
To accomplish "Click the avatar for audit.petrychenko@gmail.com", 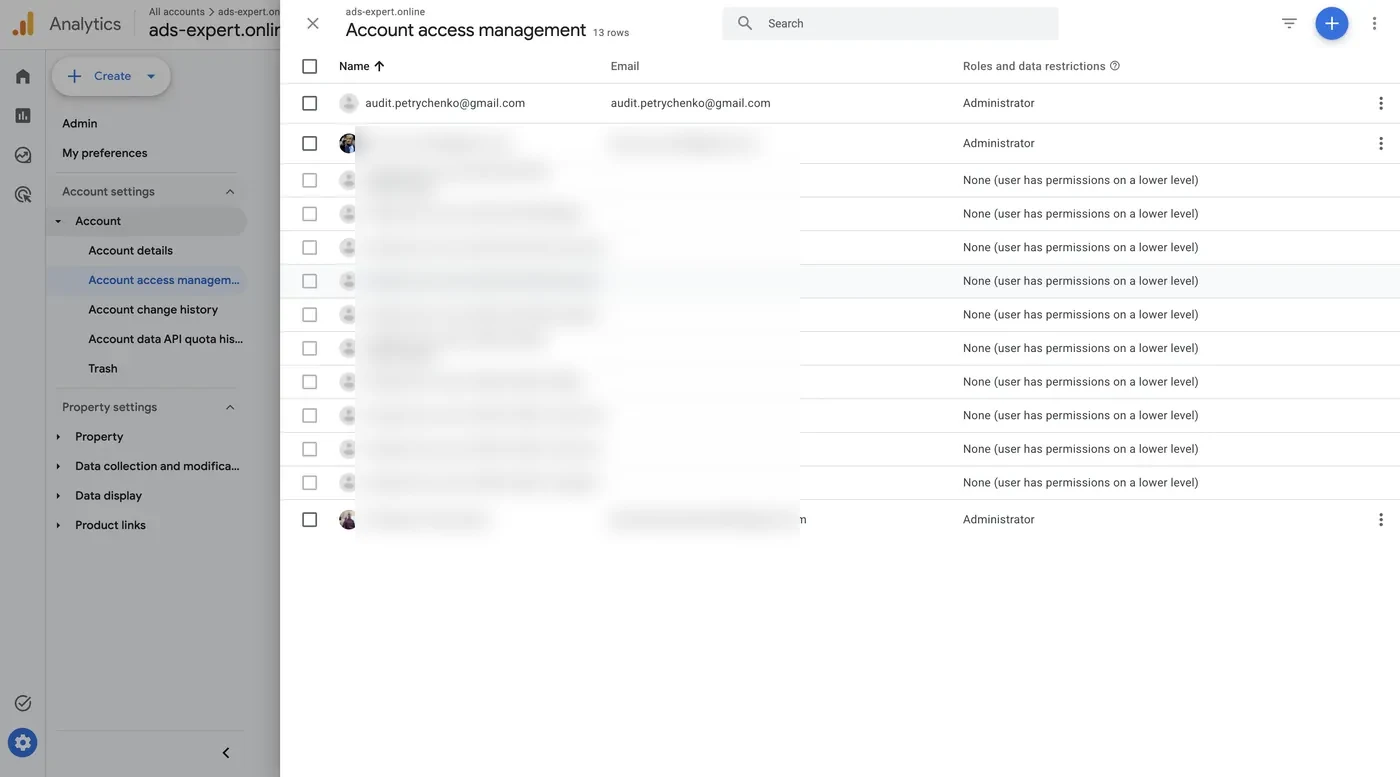I will tap(348, 103).
